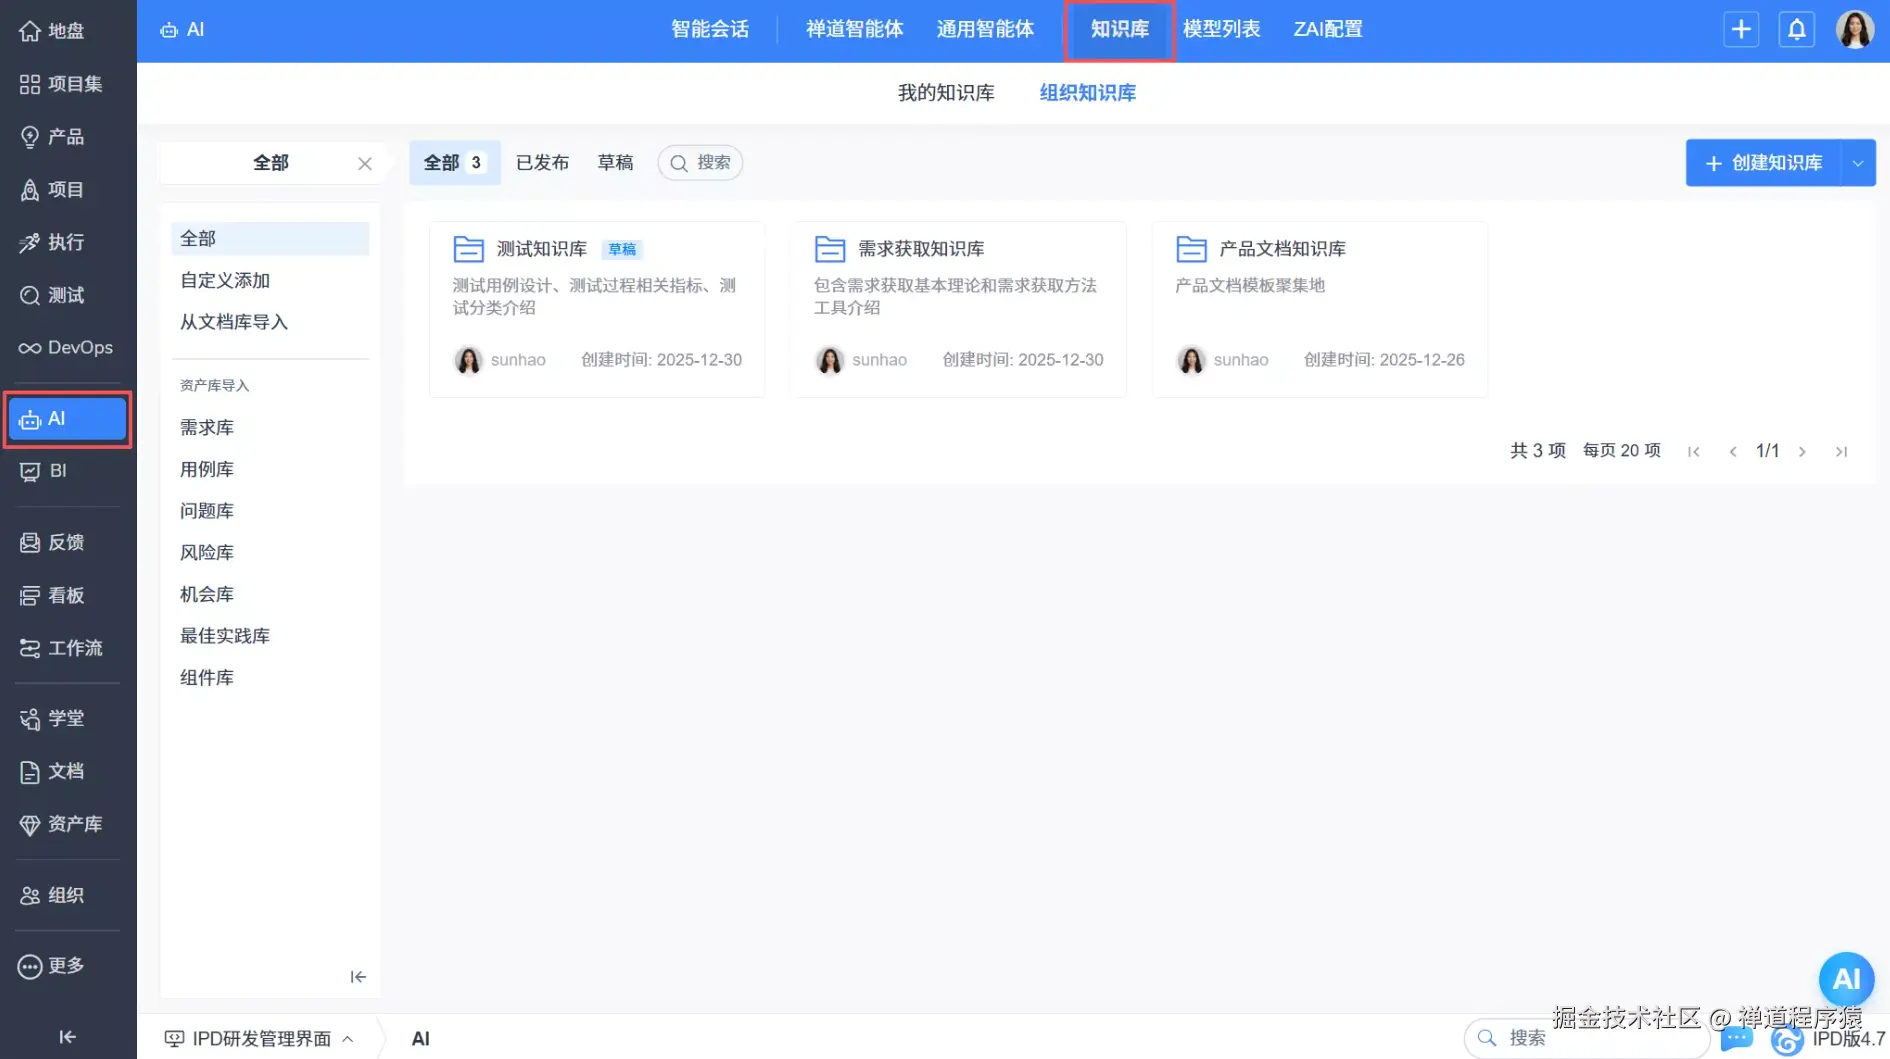Open the ZAI配置 tab

click(1328, 30)
